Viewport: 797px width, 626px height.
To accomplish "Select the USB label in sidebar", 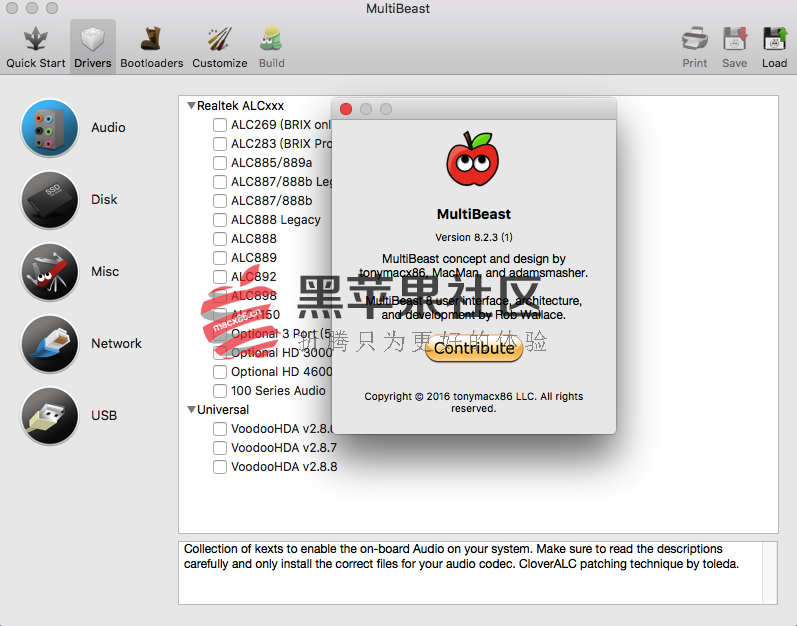I will click(104, 416).
